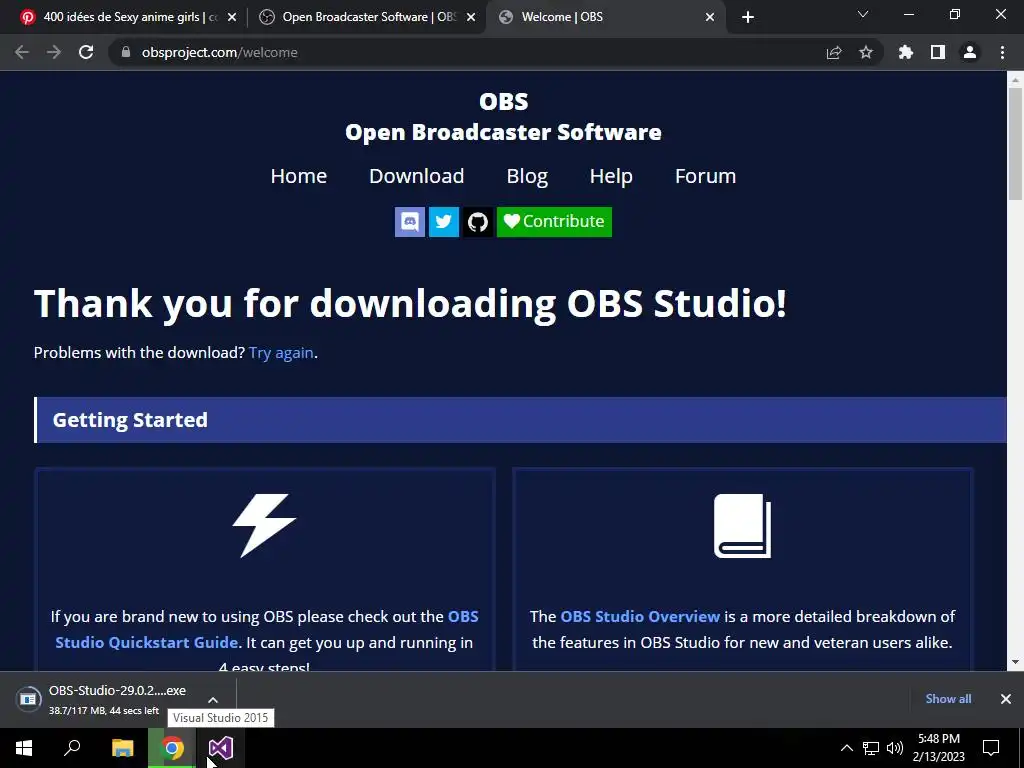1024x768 pixels.
Task: Click Show all downloads
Action: (948, 699)
